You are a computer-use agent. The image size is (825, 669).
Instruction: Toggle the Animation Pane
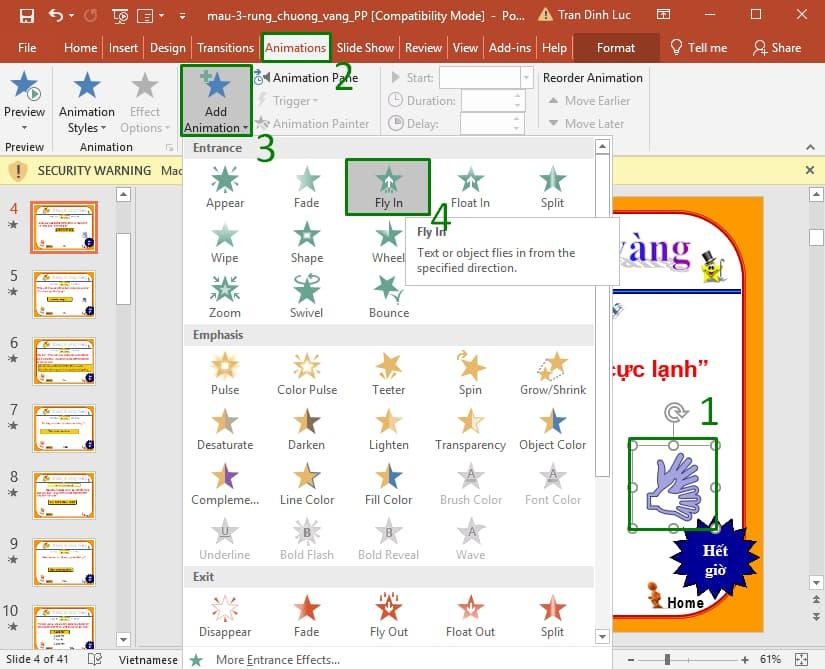point(311,77)
